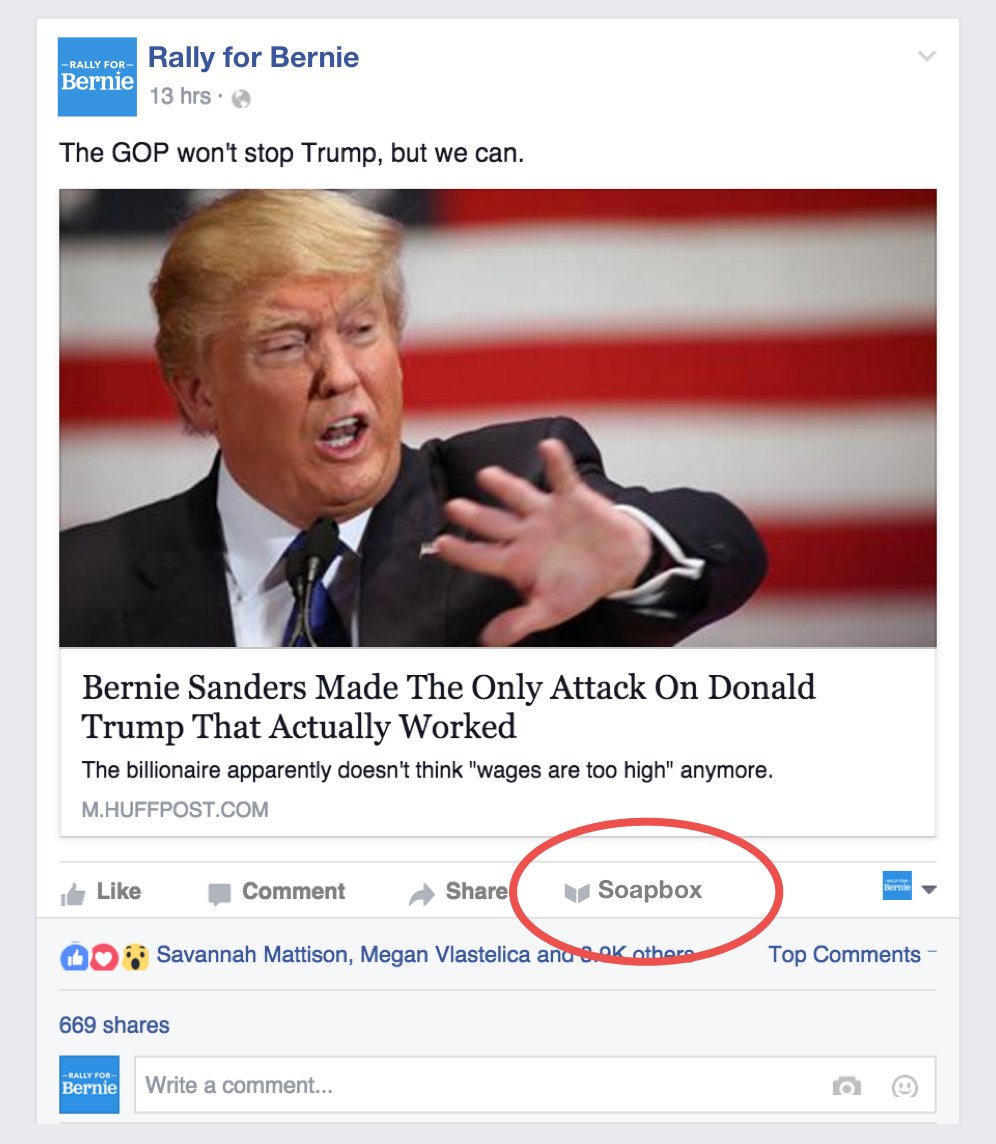Viewport: 996px width, 1144px height.
Task: Open the Rally for Bernie page name link
Action: coord(254,57)
